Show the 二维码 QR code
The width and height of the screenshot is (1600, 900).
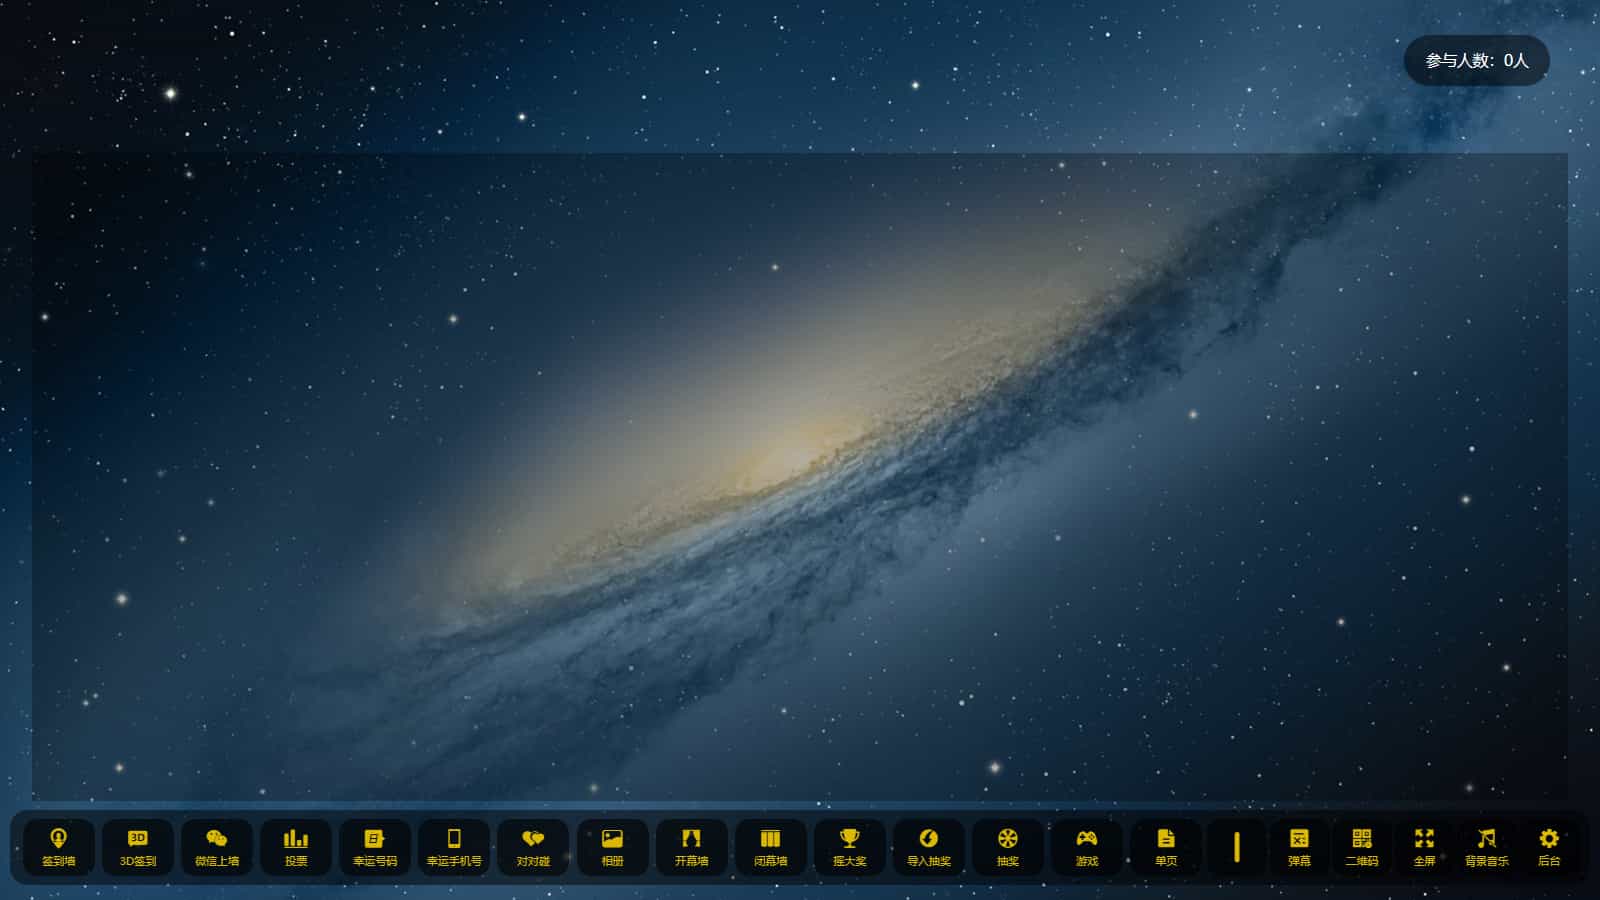1361,847
